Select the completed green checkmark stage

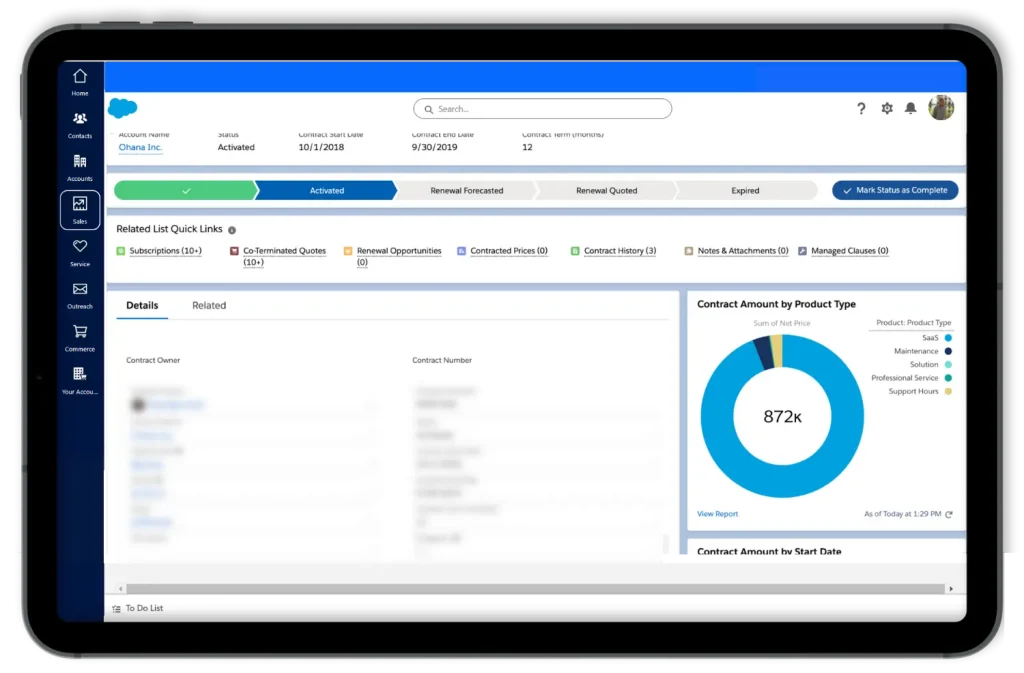click(185, 191)
